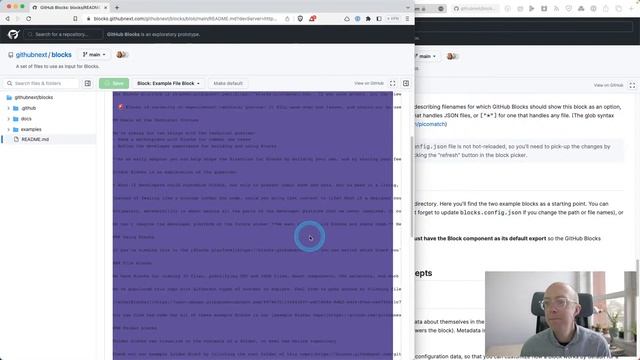Click View on GitHub in front window
This screenshot has width=640, height=360.
click(369, 83)
